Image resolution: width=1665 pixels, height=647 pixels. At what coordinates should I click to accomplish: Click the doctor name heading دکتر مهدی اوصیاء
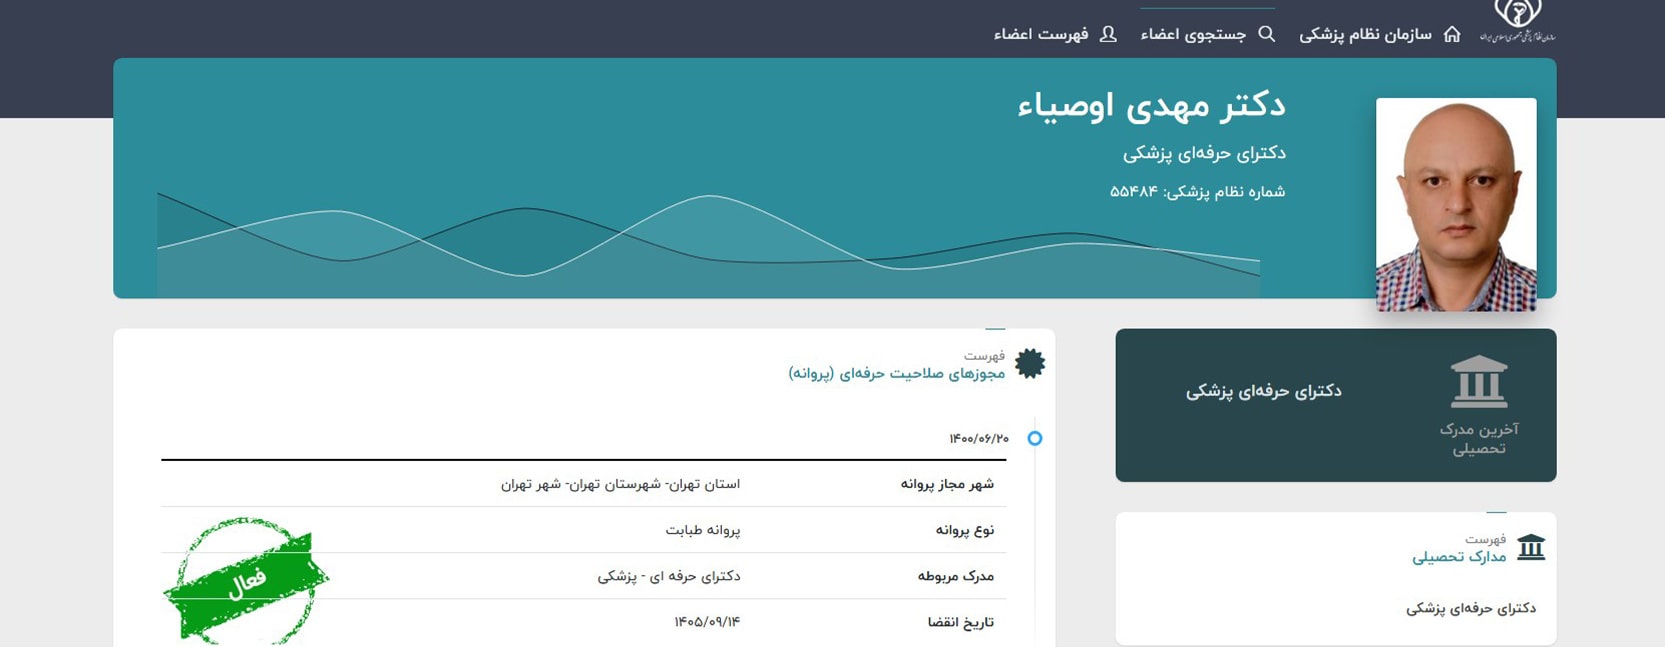[1151, 105]
